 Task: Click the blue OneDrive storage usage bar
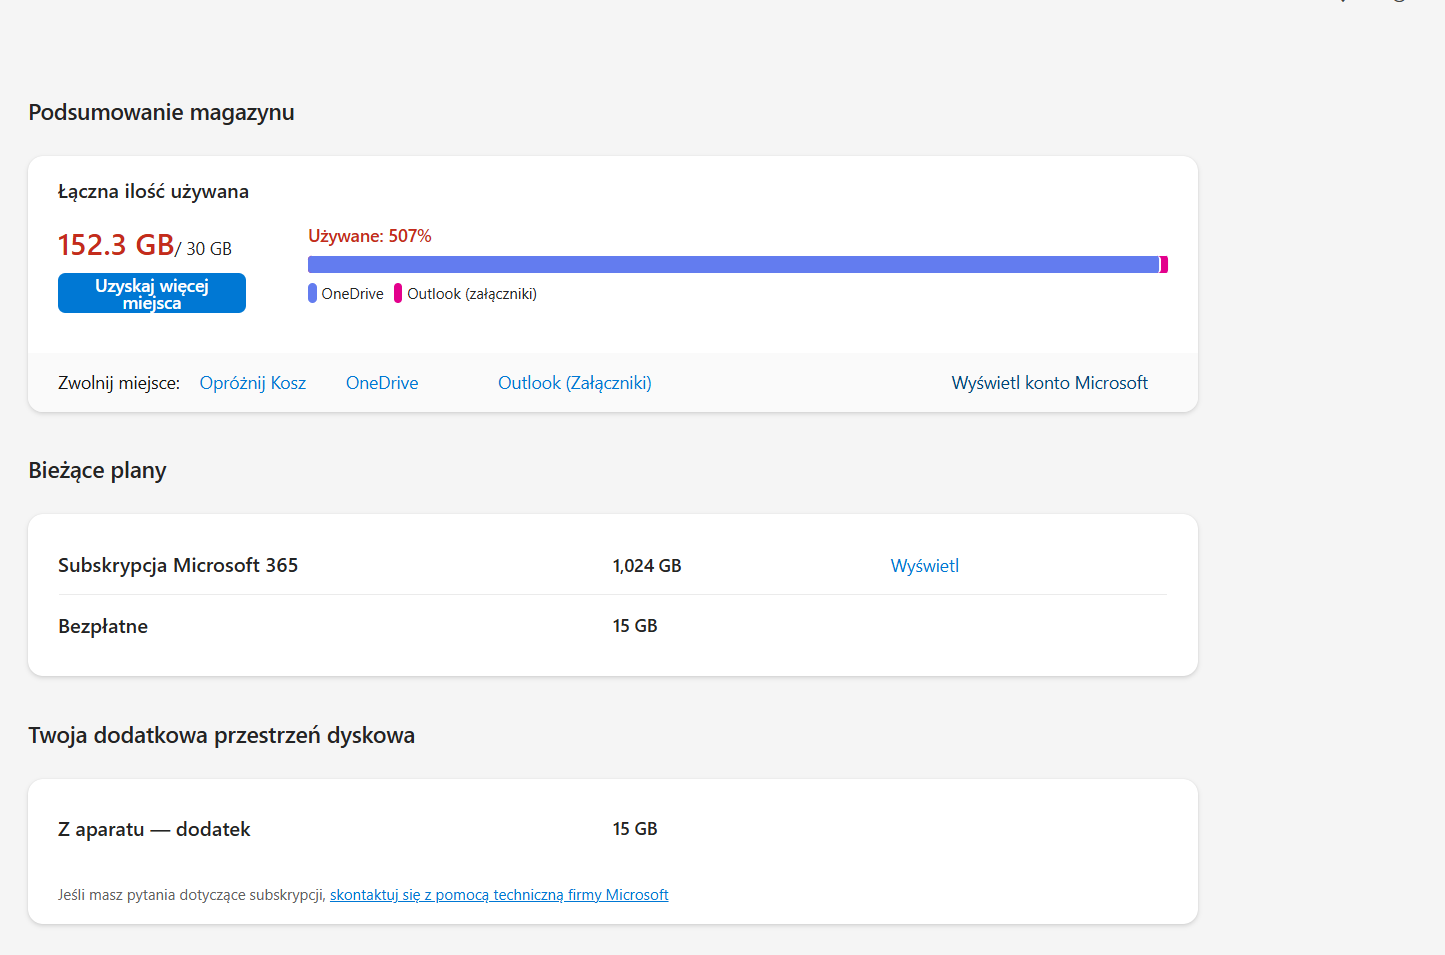(733, 265)
